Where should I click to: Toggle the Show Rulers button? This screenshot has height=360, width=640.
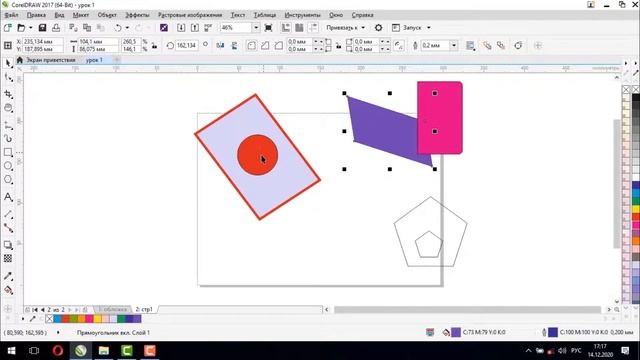tap(286, 28)
